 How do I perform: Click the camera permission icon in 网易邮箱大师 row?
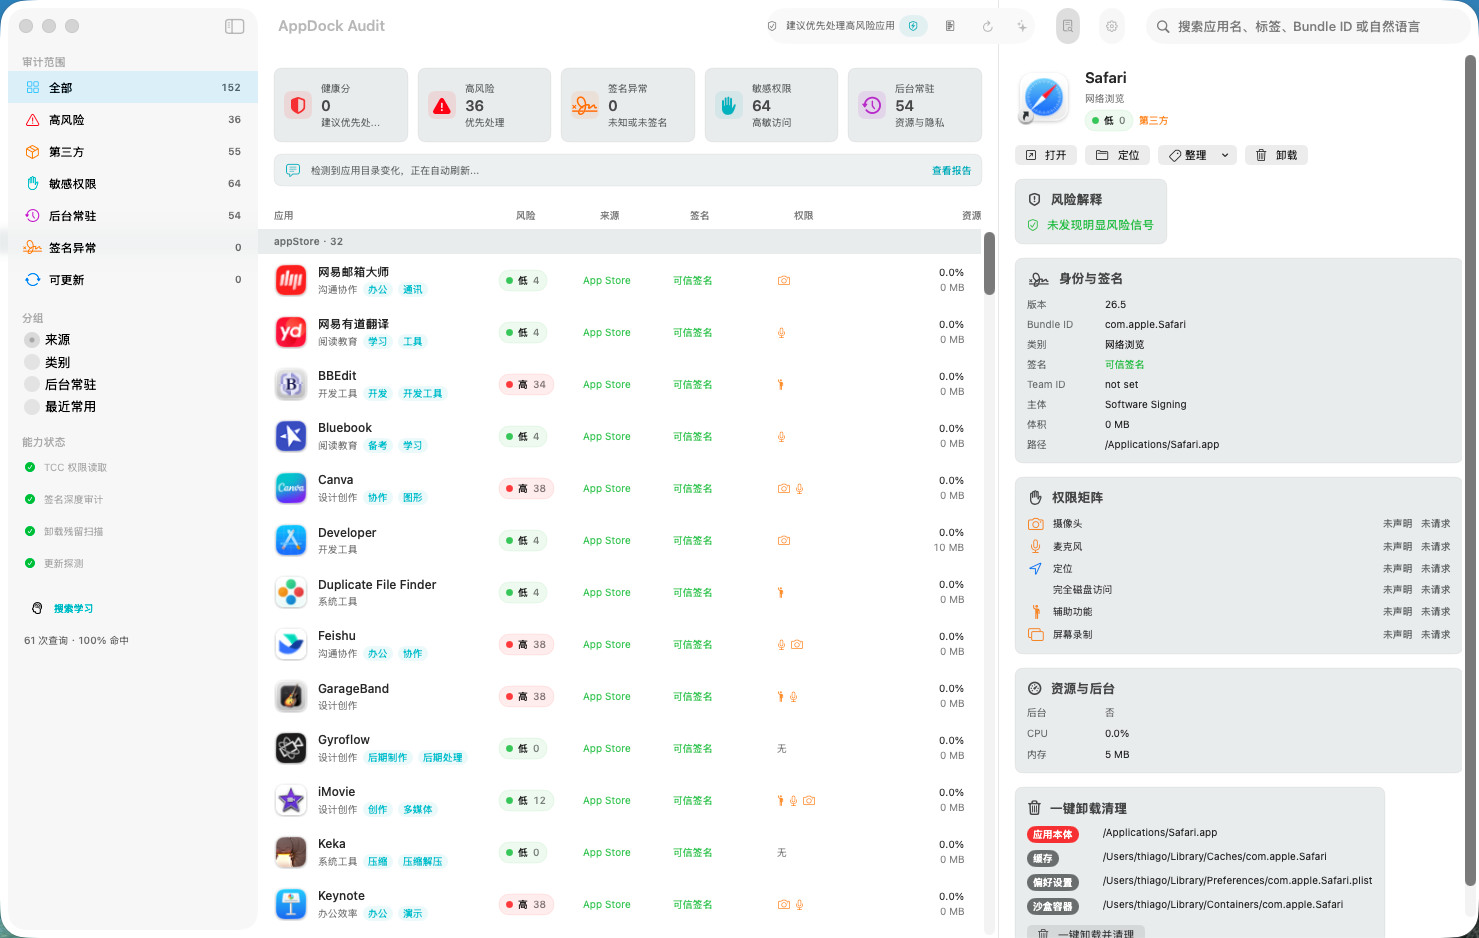pyautogui.click(x=784, y=281)
